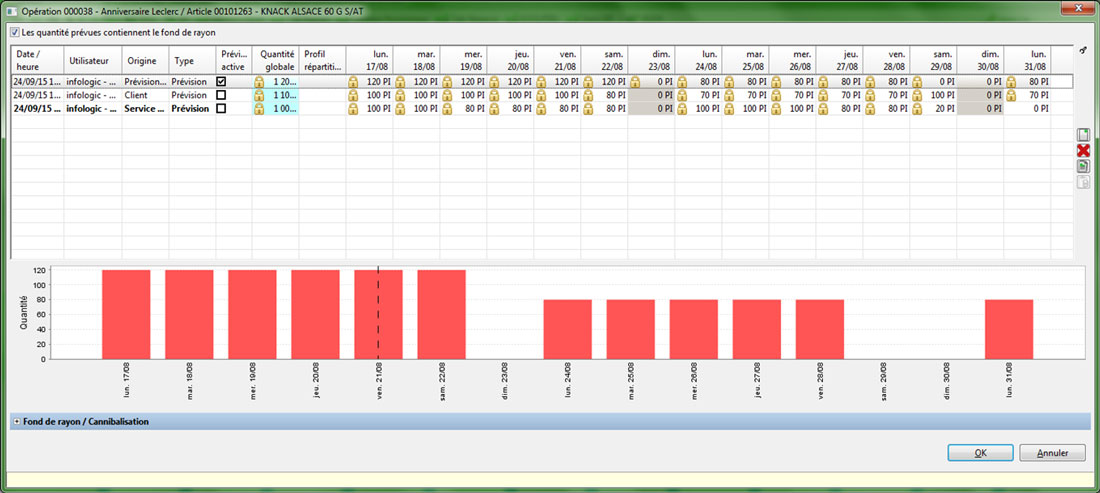Click the Date / heure column header
1100x493 pixels.
[38, 60]
